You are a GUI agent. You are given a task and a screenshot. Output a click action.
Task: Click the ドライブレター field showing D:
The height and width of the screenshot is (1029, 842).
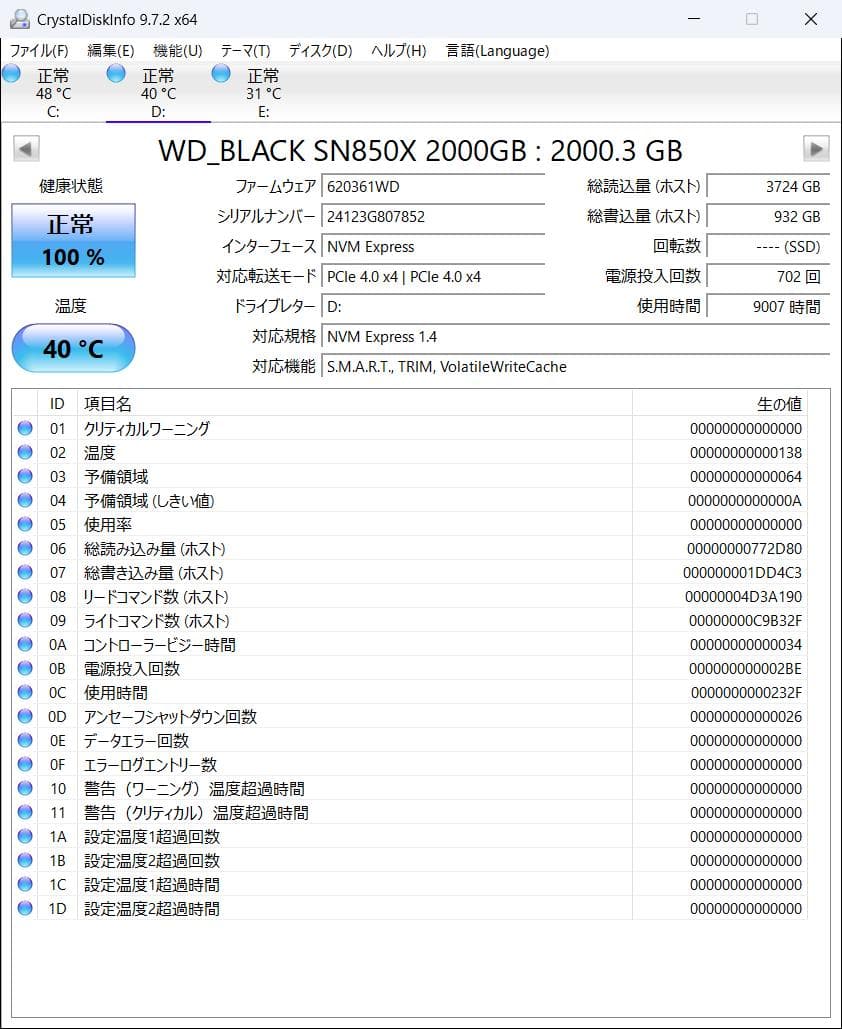pos(433,306)
